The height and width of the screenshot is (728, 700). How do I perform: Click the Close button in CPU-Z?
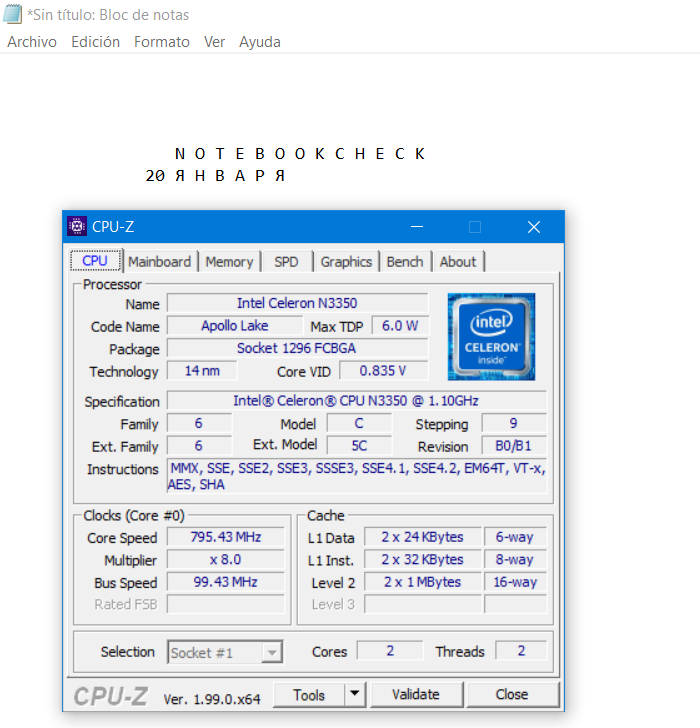512,695
